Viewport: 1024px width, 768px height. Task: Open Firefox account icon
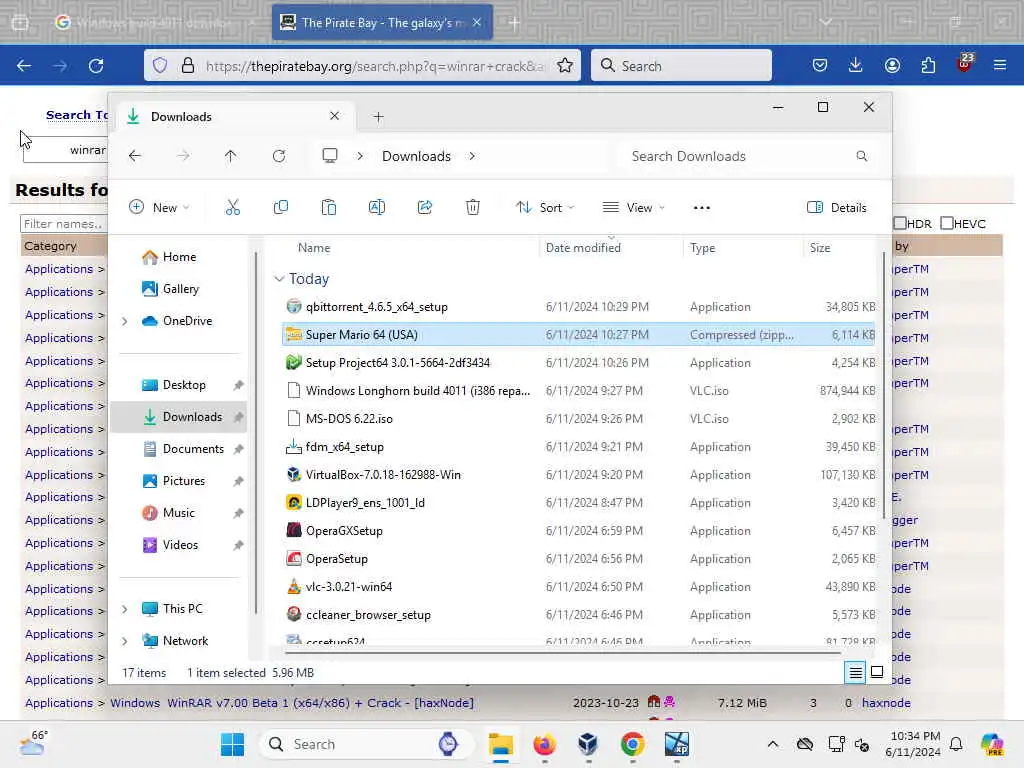(x=892, y=66)
